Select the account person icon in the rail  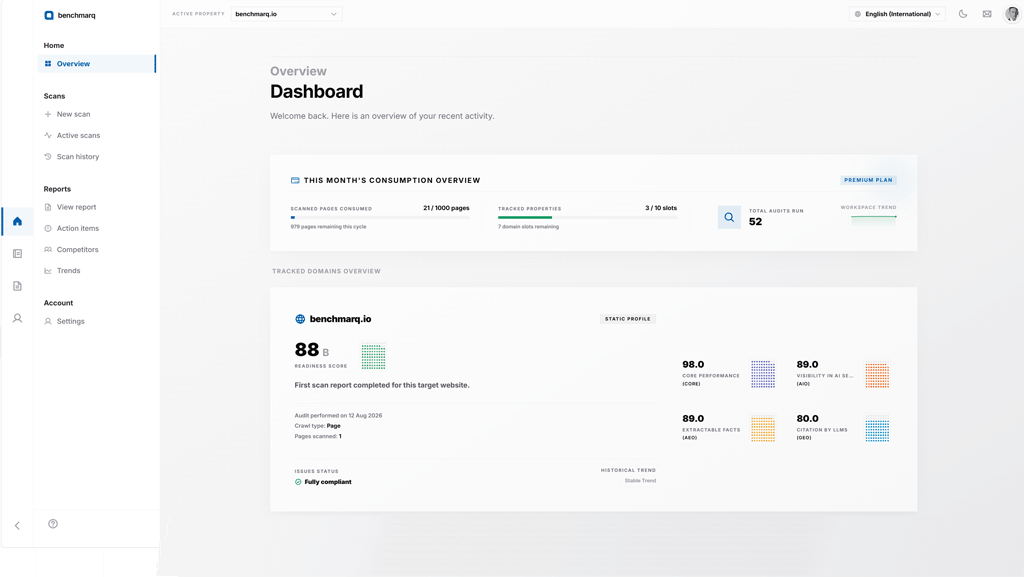point(18,318)
